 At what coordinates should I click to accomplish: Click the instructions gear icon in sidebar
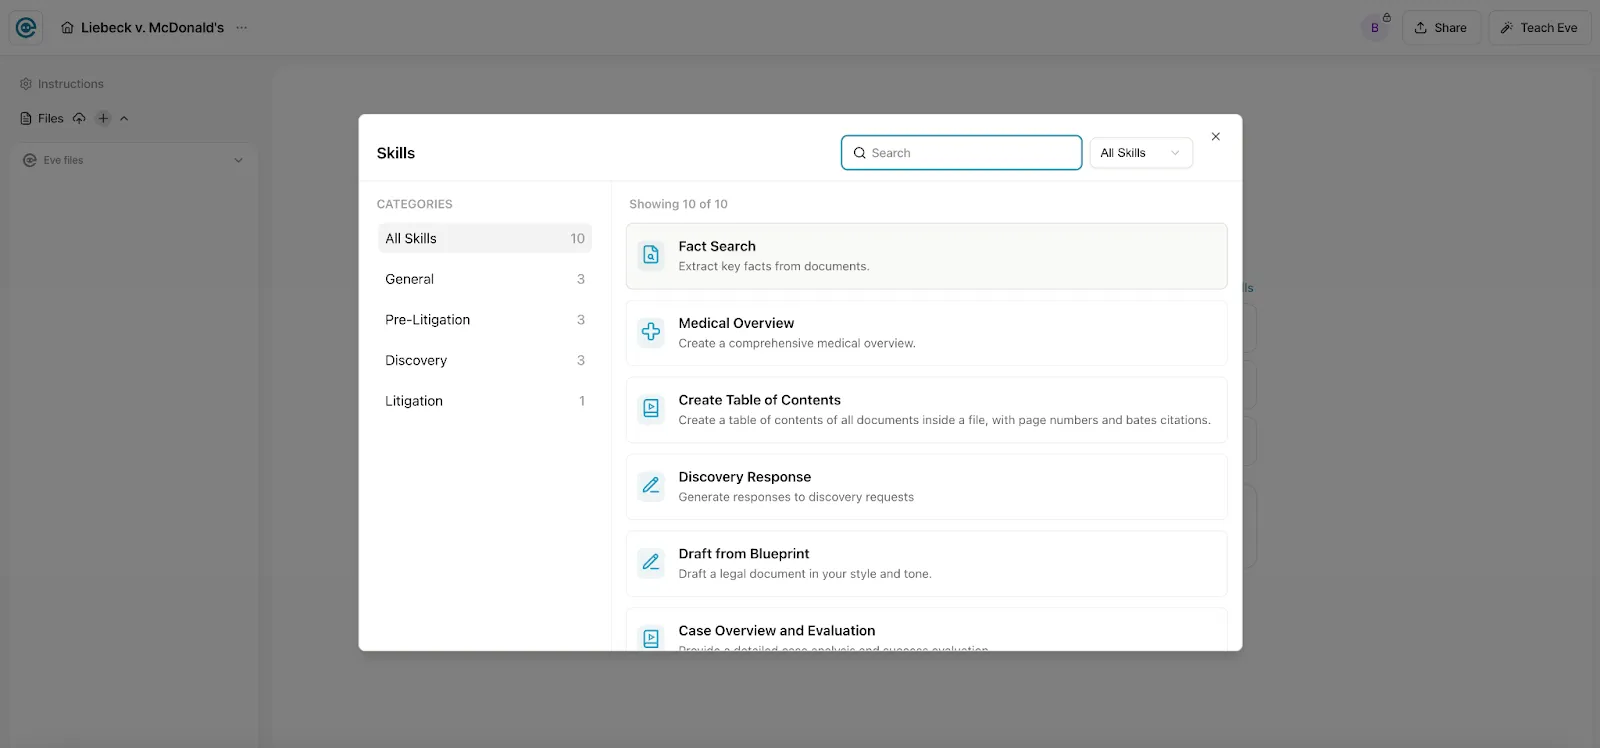pos(26,84)
